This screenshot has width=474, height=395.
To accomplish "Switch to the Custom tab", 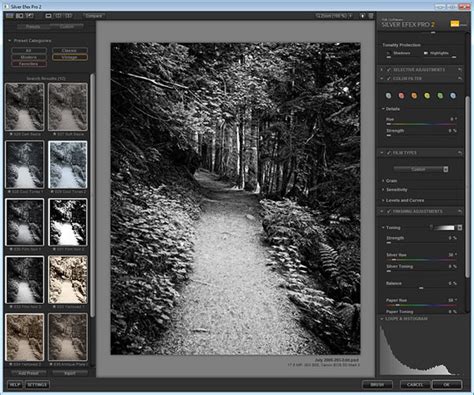I will 66,27.
